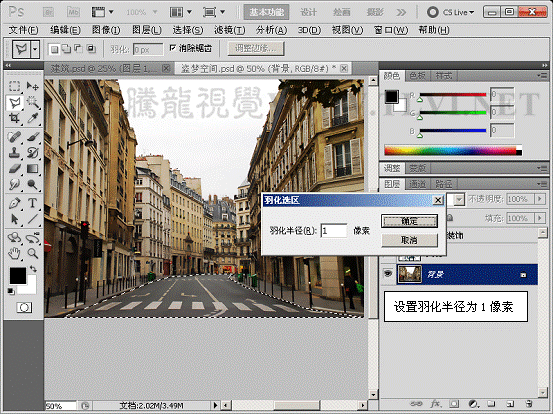Select the 设计 workspace button

pos(309,12)
